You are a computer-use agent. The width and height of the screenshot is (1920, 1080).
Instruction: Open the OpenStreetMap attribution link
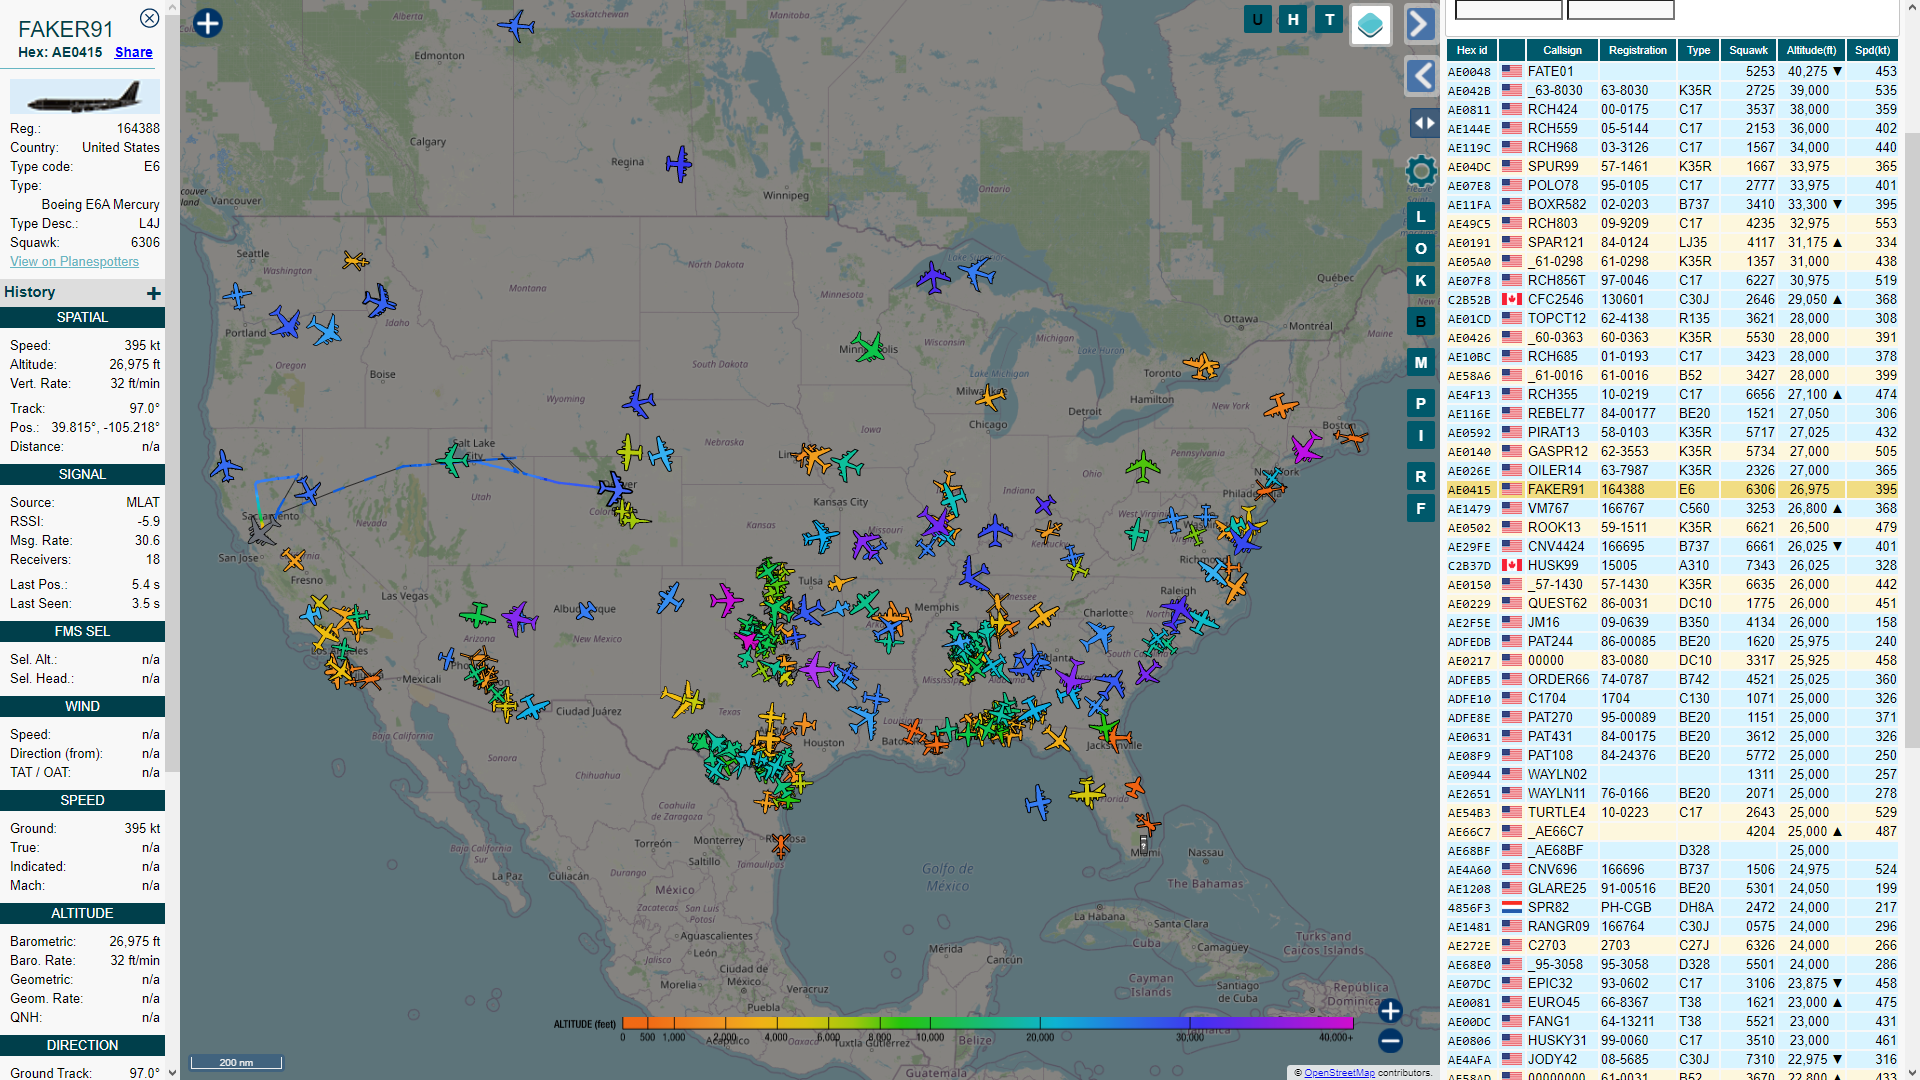(x=1339, y=1072)
